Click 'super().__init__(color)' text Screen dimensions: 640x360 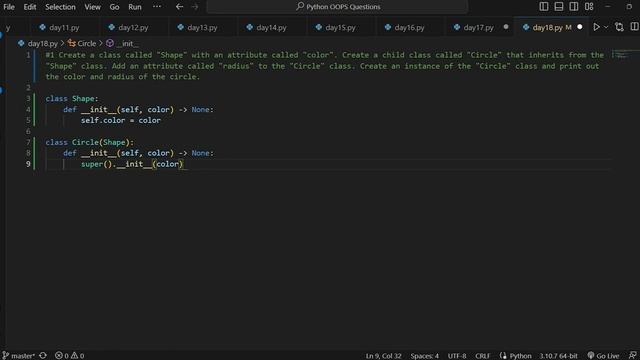coord(132,164)
